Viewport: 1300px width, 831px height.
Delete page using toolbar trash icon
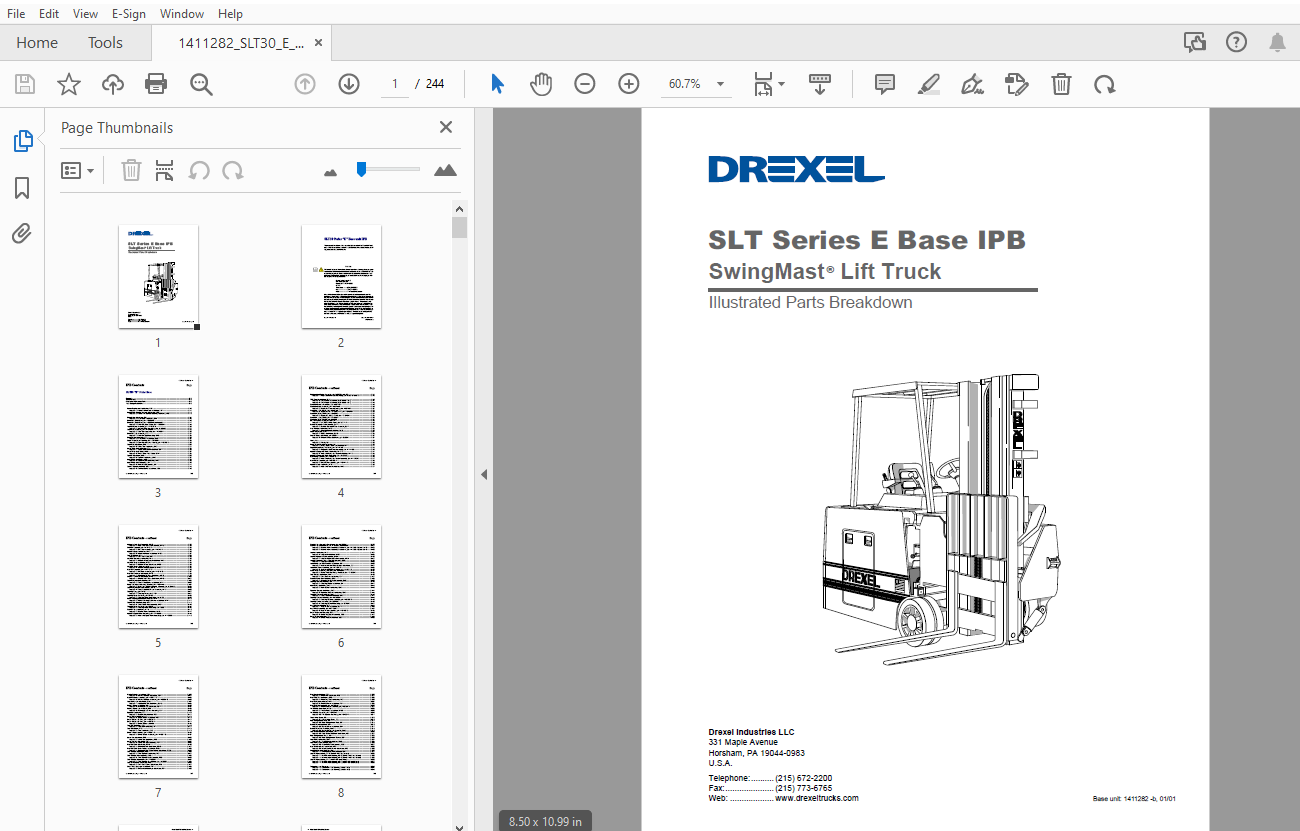(x=1061, y=84)
